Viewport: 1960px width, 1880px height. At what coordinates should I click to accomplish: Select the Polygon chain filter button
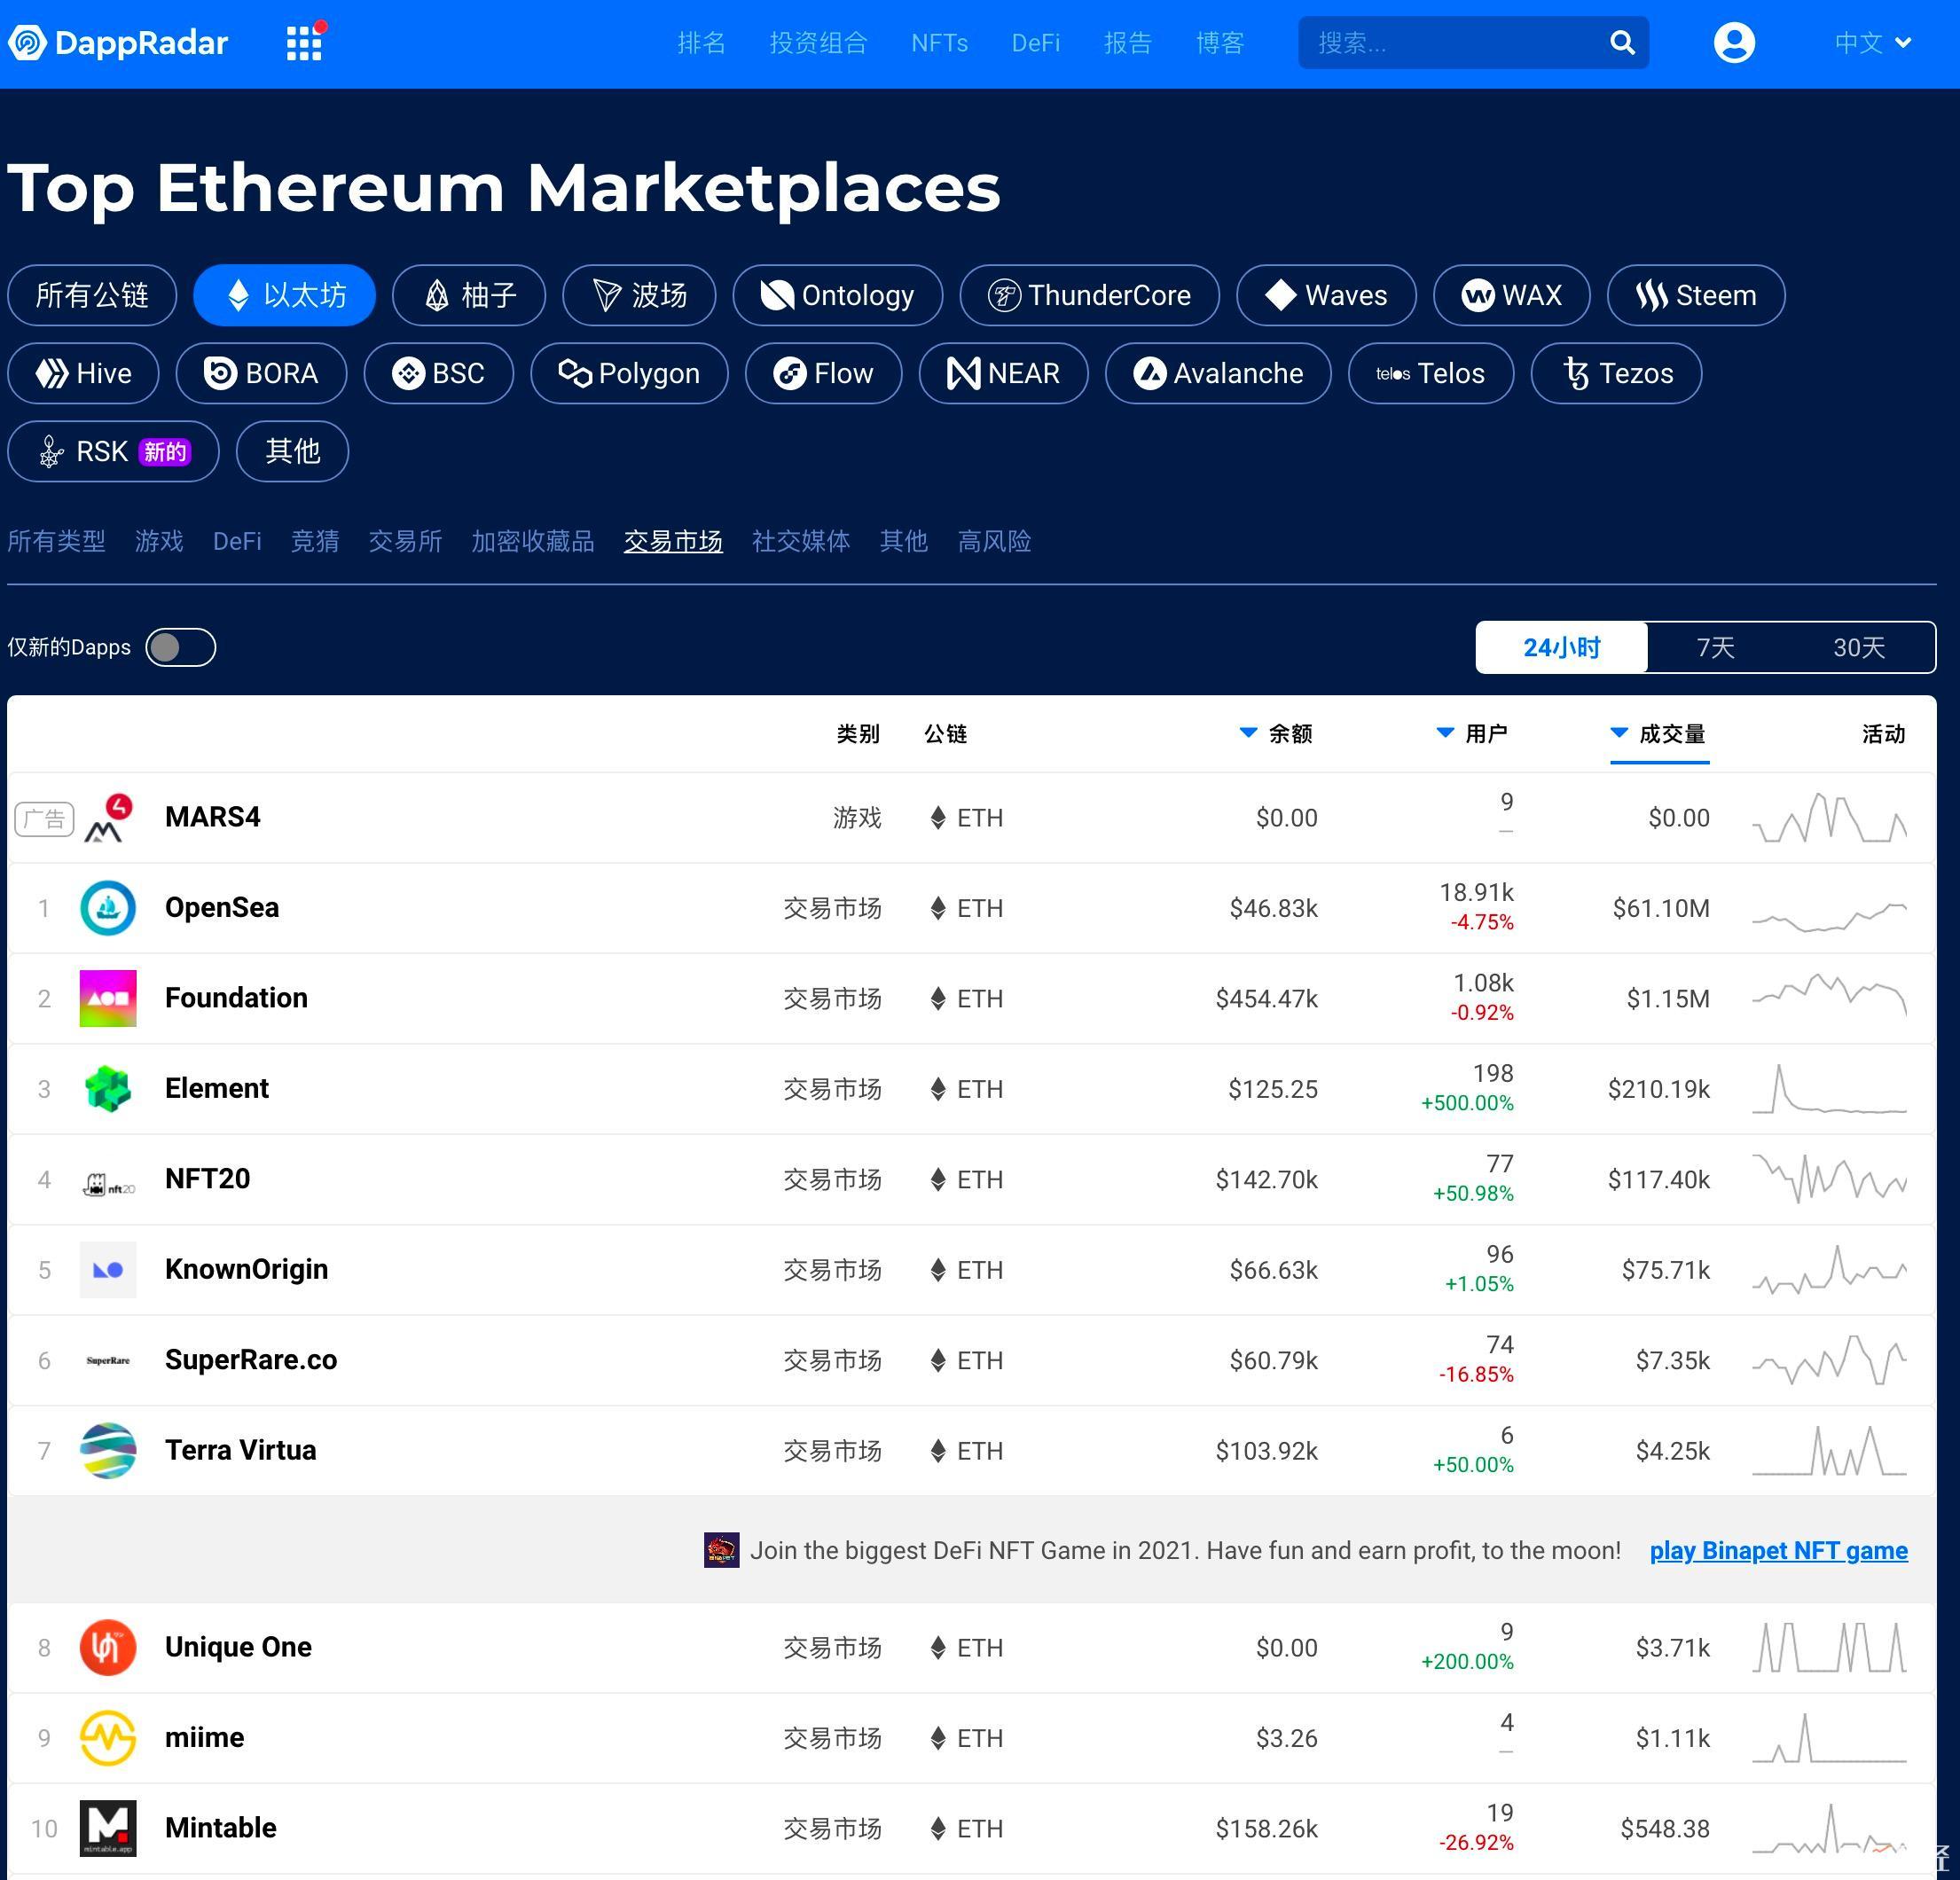[x=629, y=373]
